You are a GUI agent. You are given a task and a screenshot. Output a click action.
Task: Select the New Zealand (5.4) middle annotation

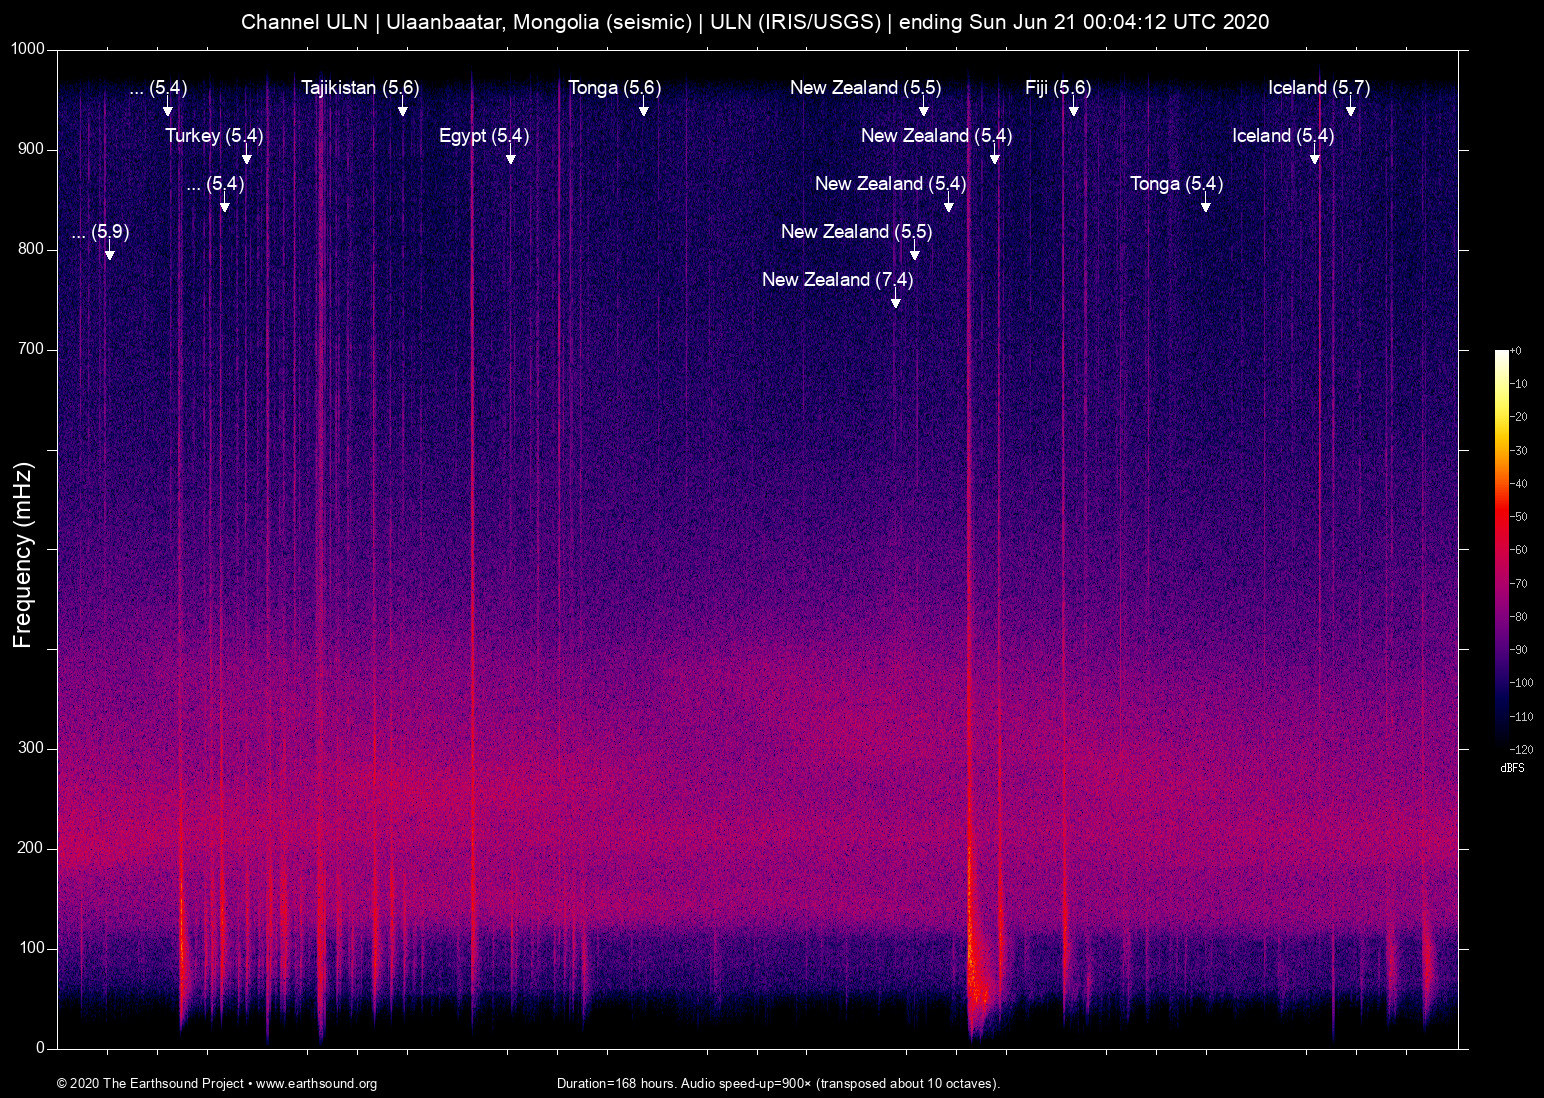tap(890, 184)
